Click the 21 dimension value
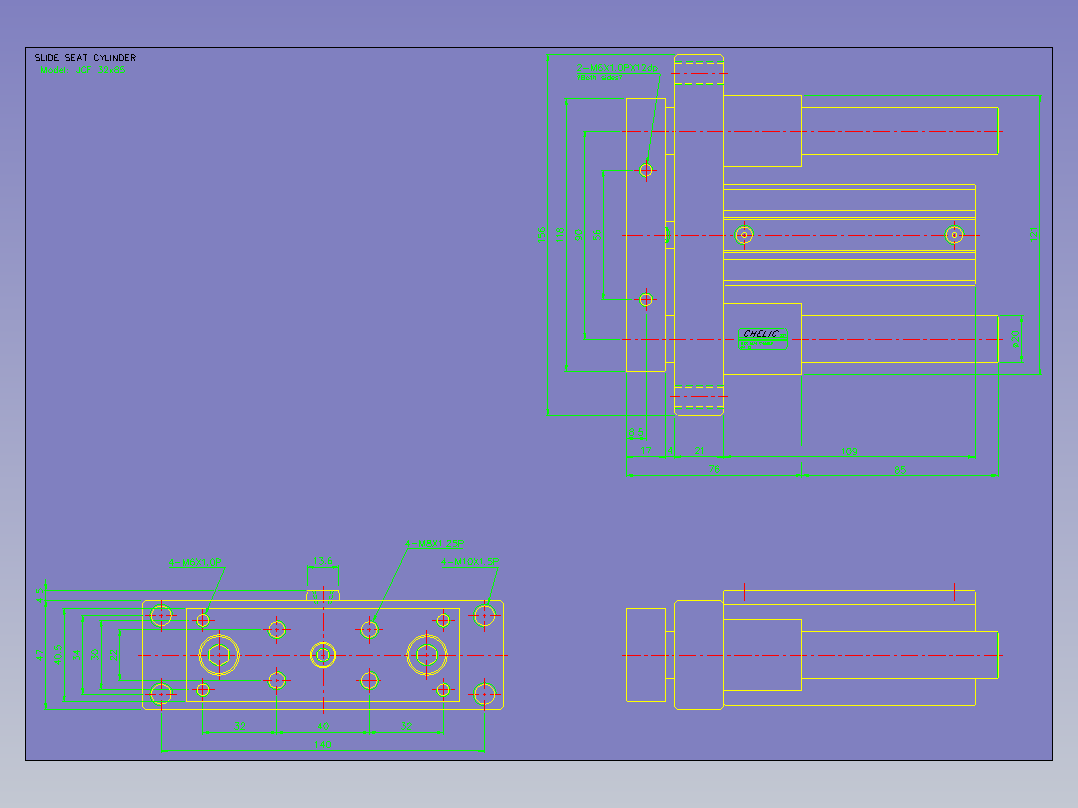Image resolution: width=1078 pixels, height=808 pixels. click(x=699, y=451)
